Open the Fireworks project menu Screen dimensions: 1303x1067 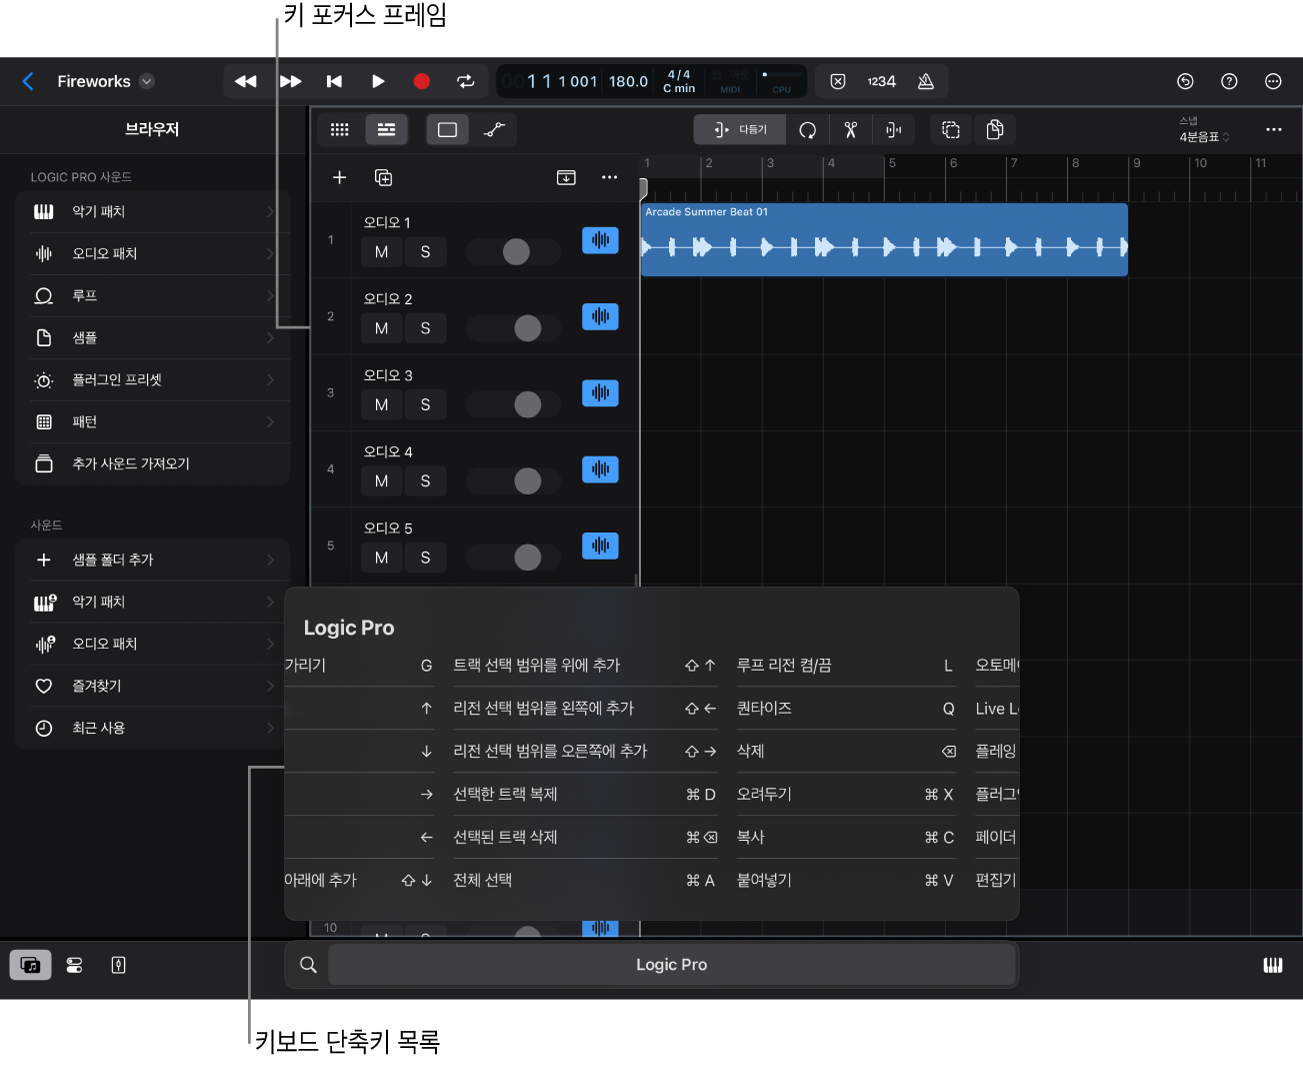tap(106, 82)
